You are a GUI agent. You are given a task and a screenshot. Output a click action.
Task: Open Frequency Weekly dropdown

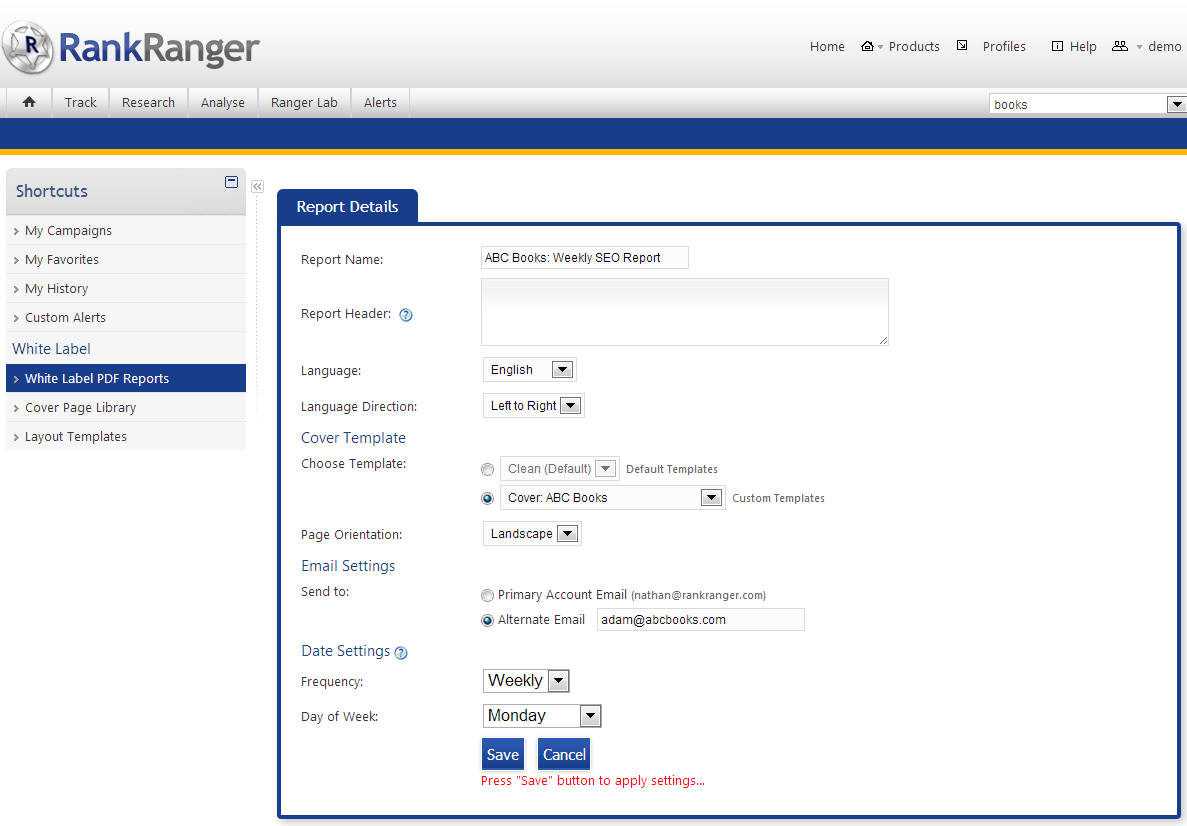click(526, 681)
